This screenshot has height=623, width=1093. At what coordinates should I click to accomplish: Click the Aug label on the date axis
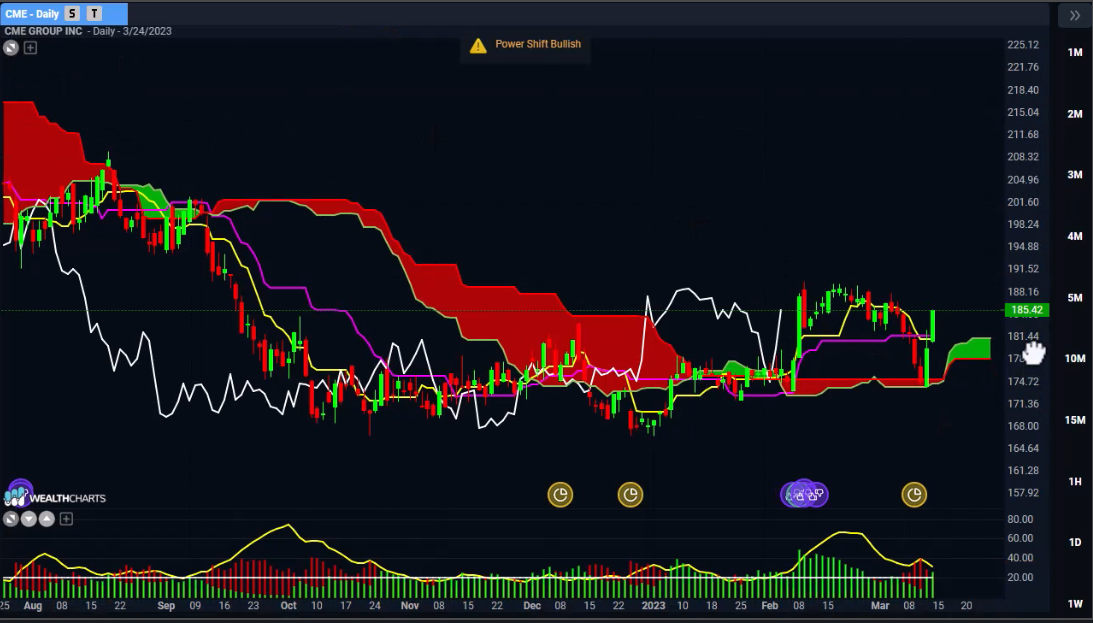pyautogui.click(x=33, y=606)
